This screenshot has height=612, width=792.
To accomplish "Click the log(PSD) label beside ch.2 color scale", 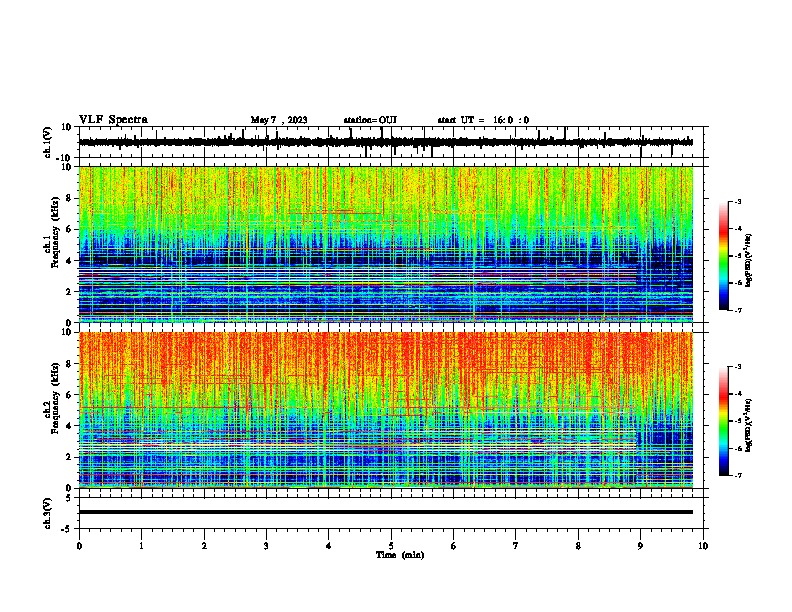I will click(749, 425).
